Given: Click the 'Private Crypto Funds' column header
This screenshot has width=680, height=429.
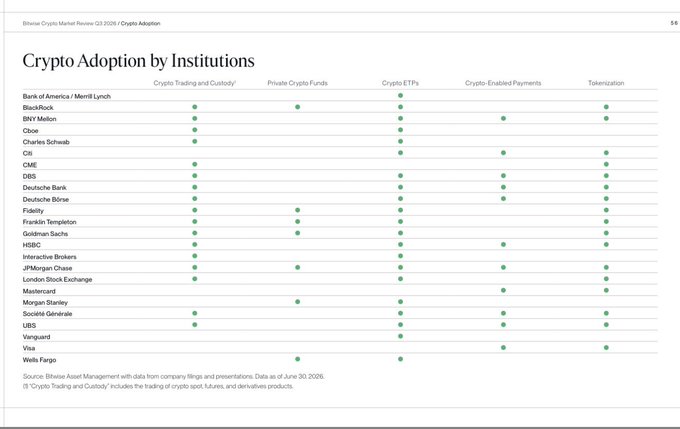Looking at the screenshot, I should (x=298, y=83).
